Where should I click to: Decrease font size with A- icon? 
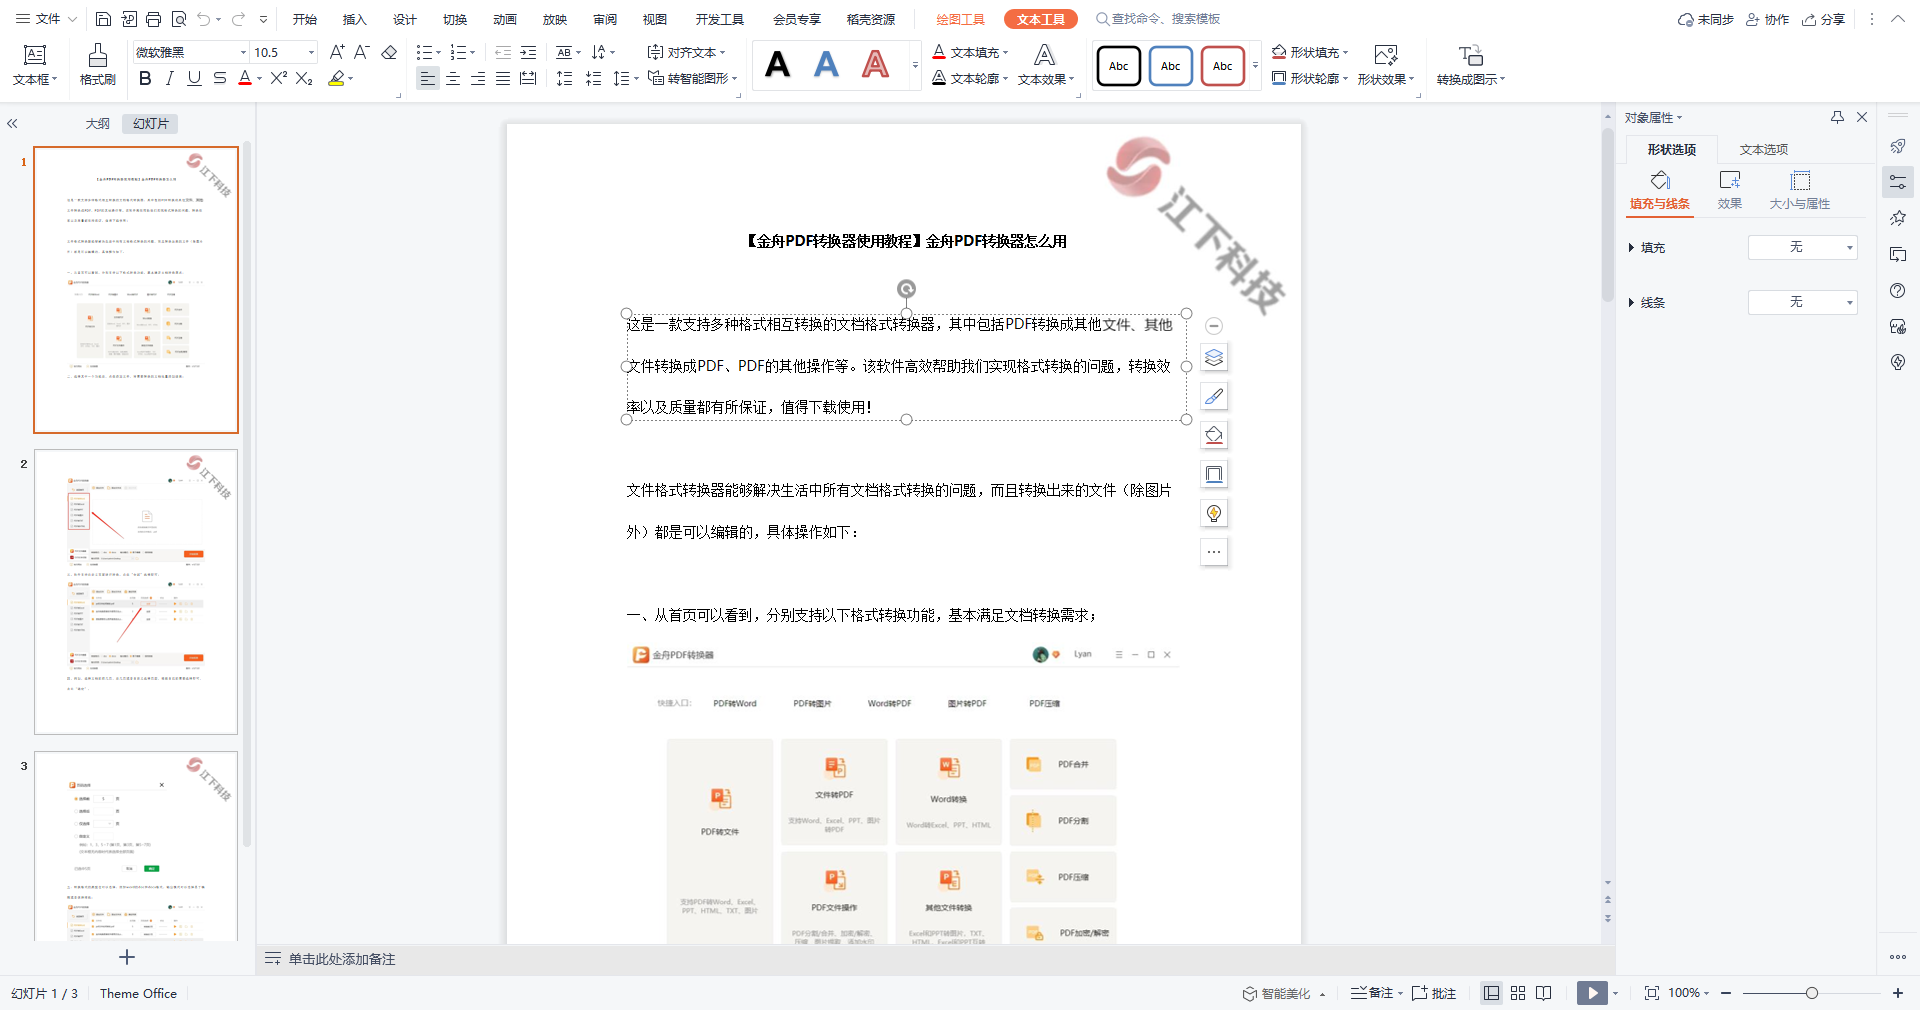coord(362,52)
